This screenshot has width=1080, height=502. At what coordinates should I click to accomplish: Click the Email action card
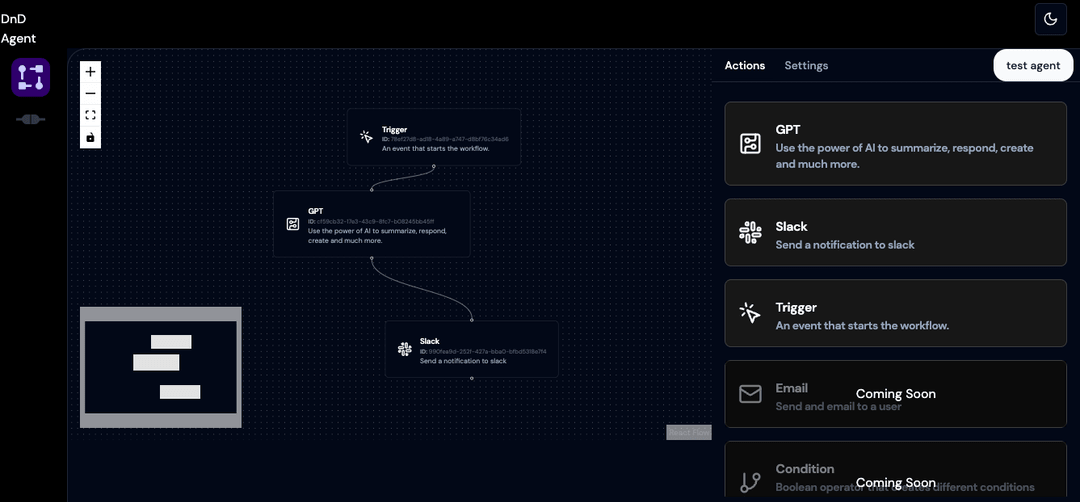pyautogui.click(x=895, y=394)
